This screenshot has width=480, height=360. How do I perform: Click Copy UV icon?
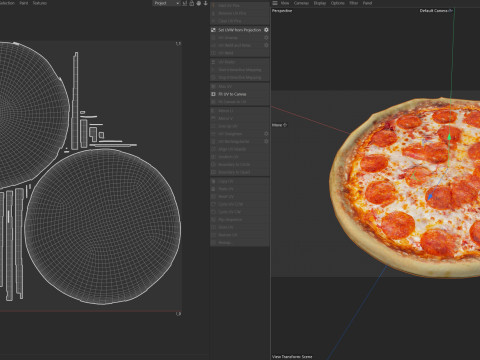(x=213, y=181)
